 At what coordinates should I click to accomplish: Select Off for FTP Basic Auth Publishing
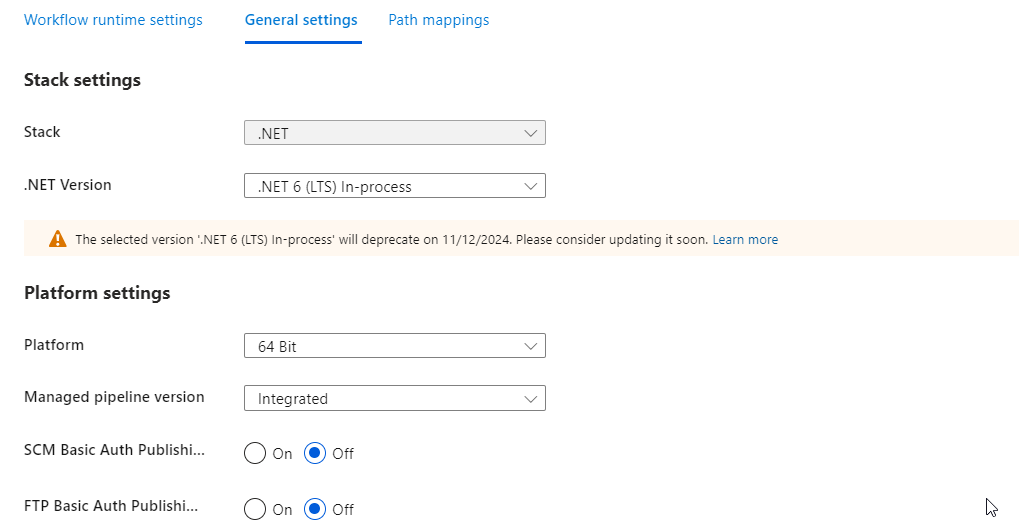(x=315, y=509)
